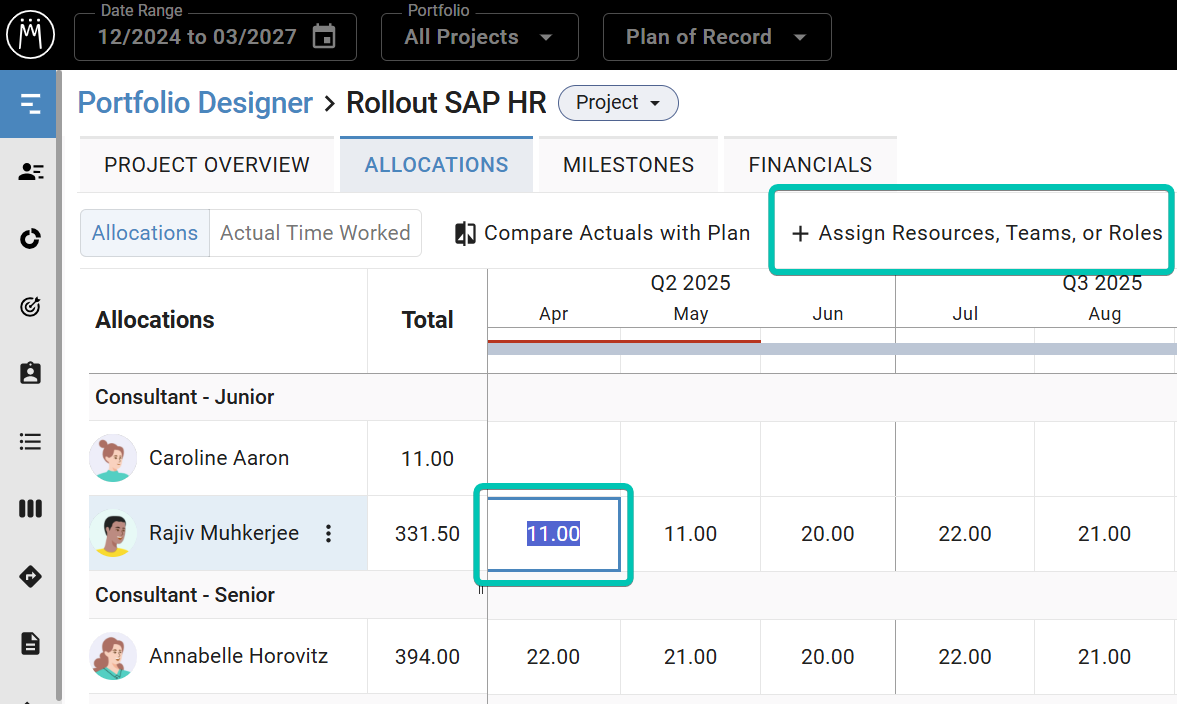The image size is (1177, 704).
Task: Switch to the Milestones tab
Action: [x=628, y=165]
